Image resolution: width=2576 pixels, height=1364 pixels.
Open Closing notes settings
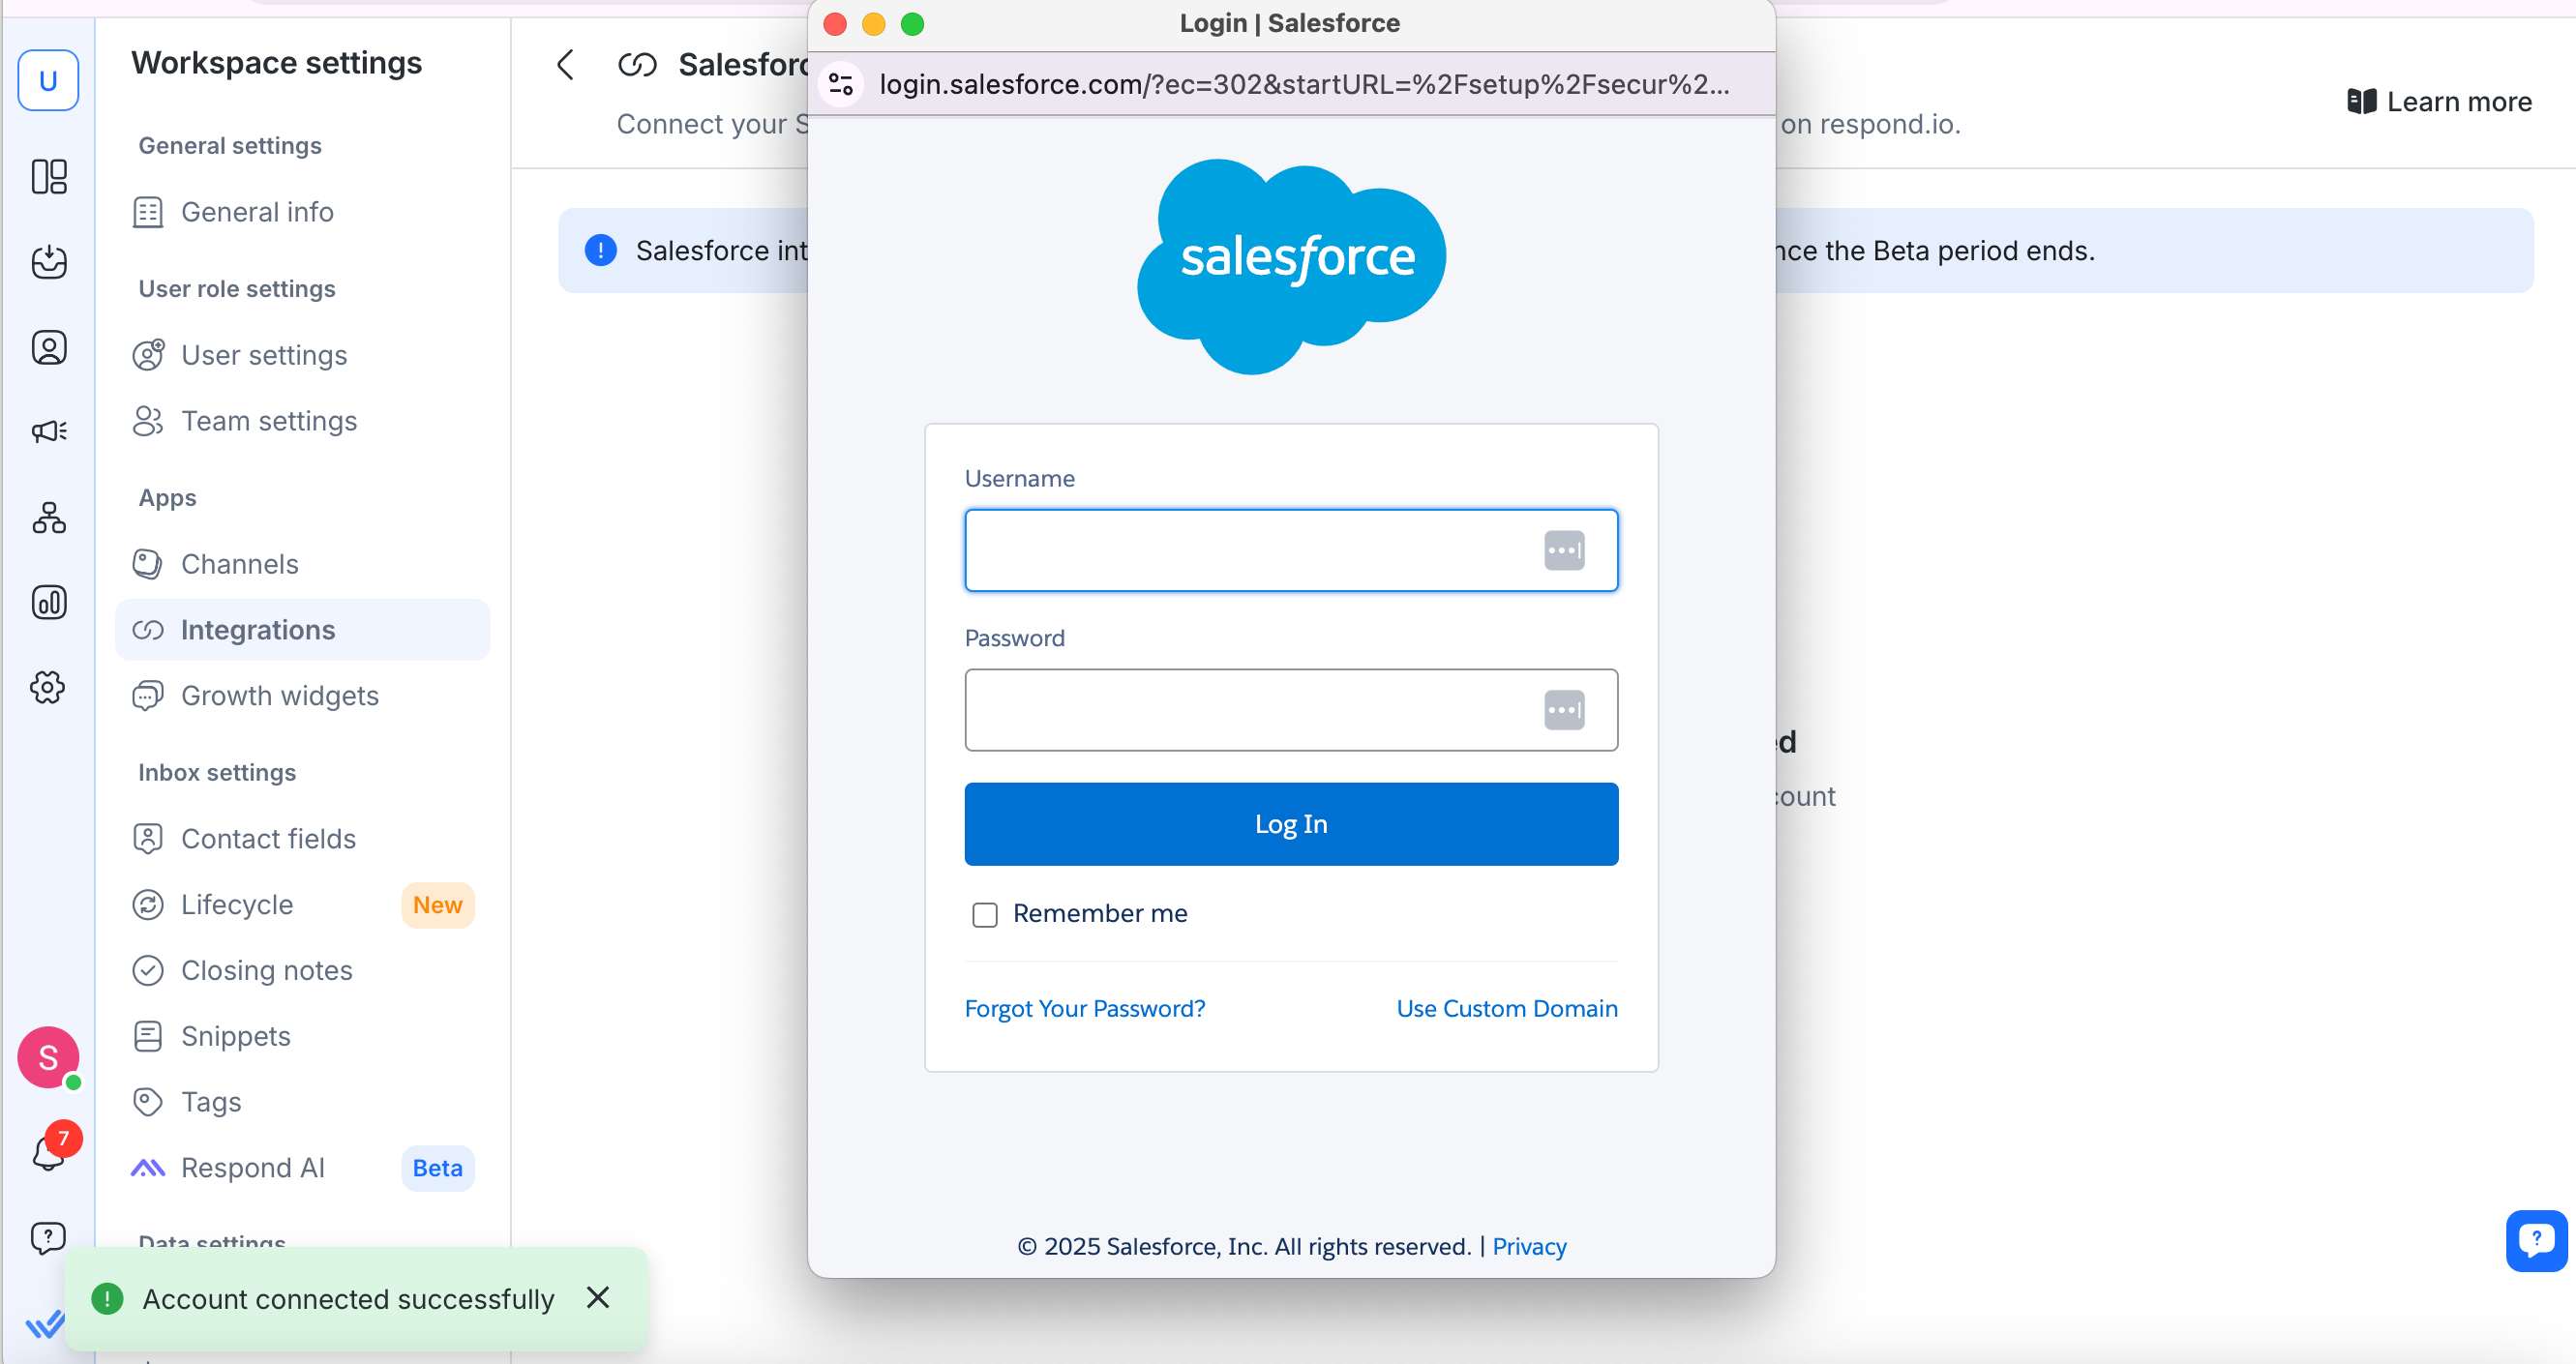click(x=302, y=971)
